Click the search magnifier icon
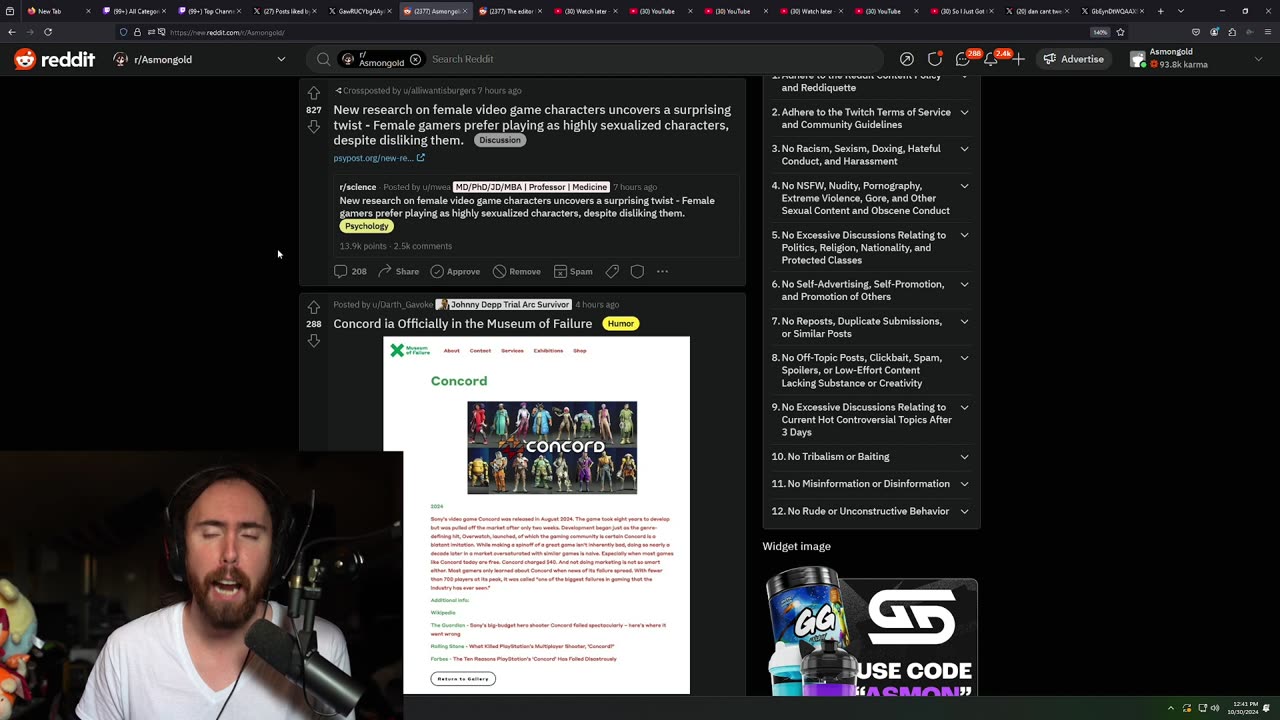Image resolution: width=1280 pixels, height=720 pixels. pos(324,59)
